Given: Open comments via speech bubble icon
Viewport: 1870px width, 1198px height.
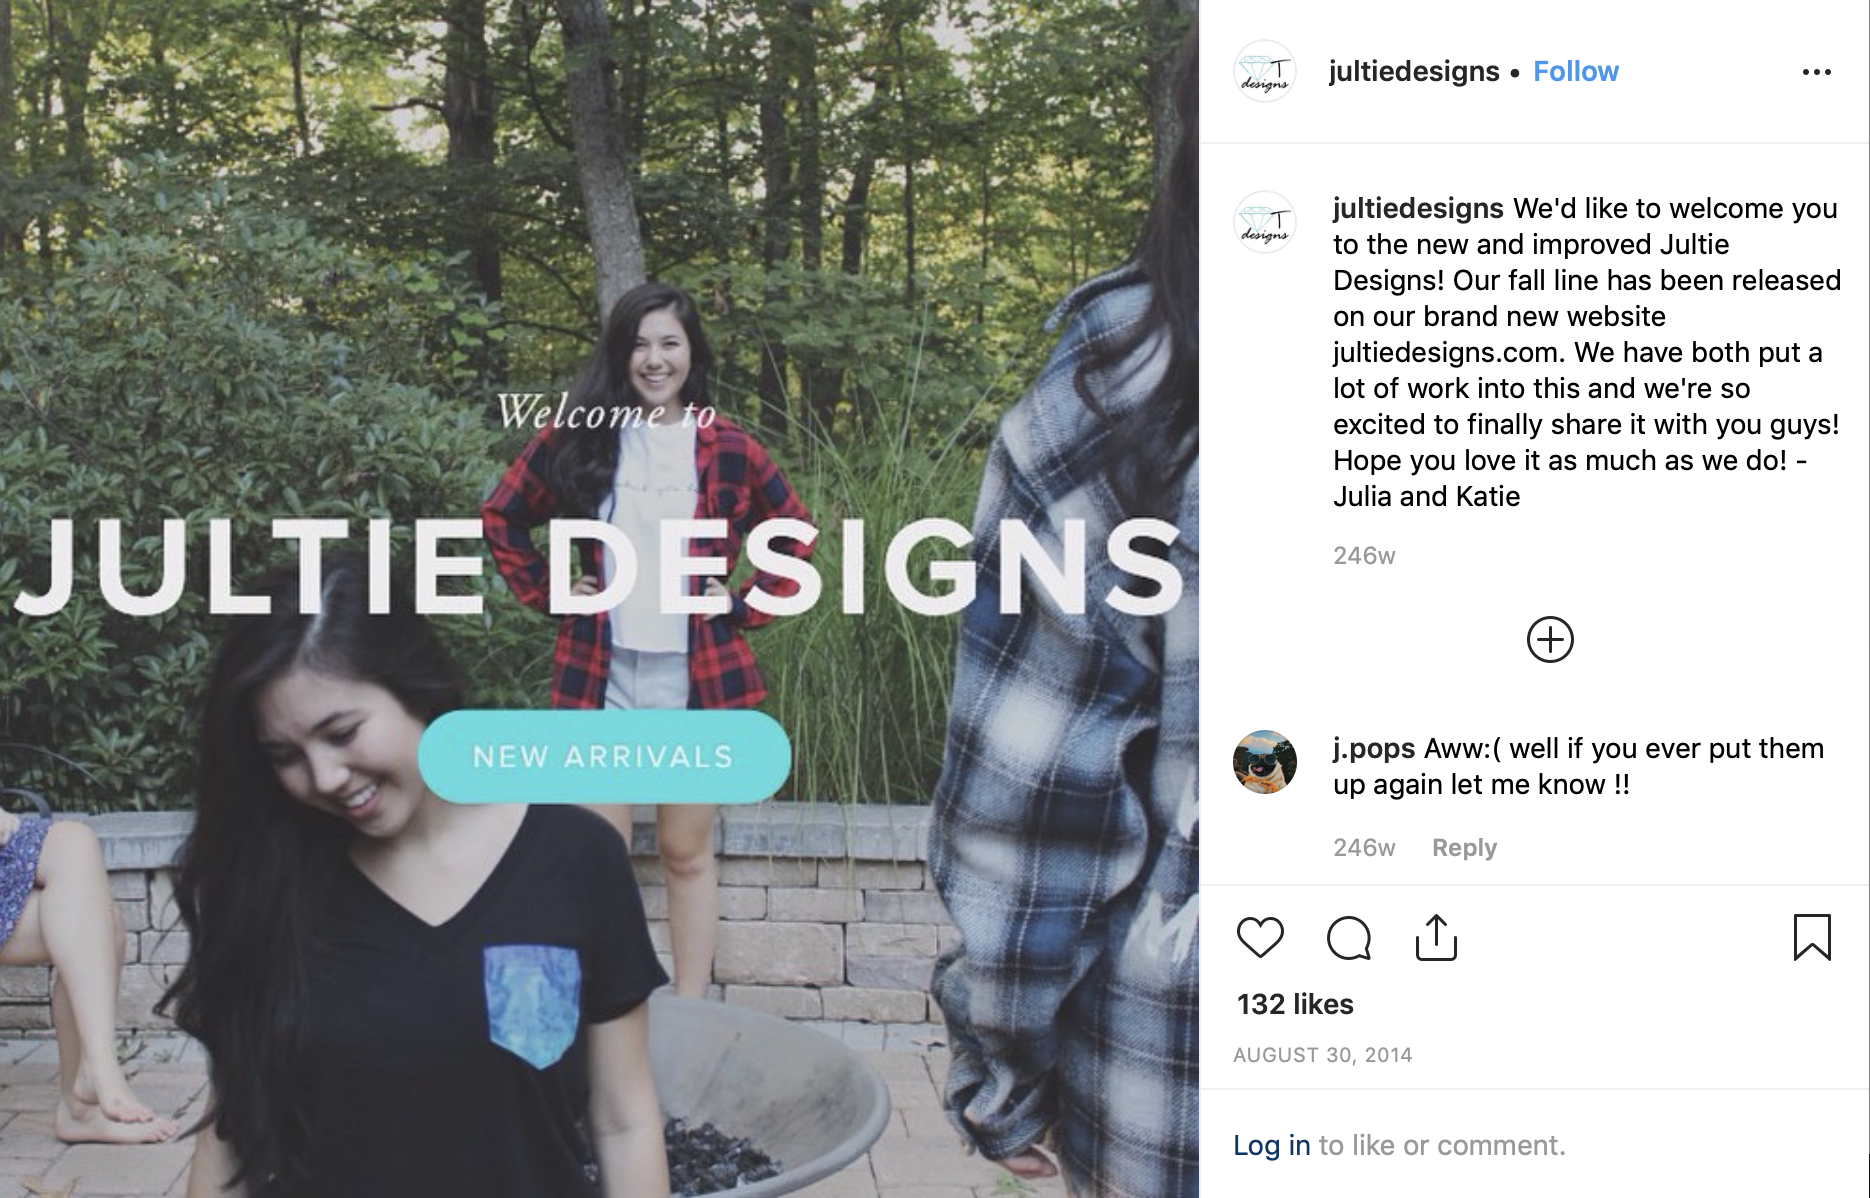Looking at the screenshot, I should point(1348,938).
